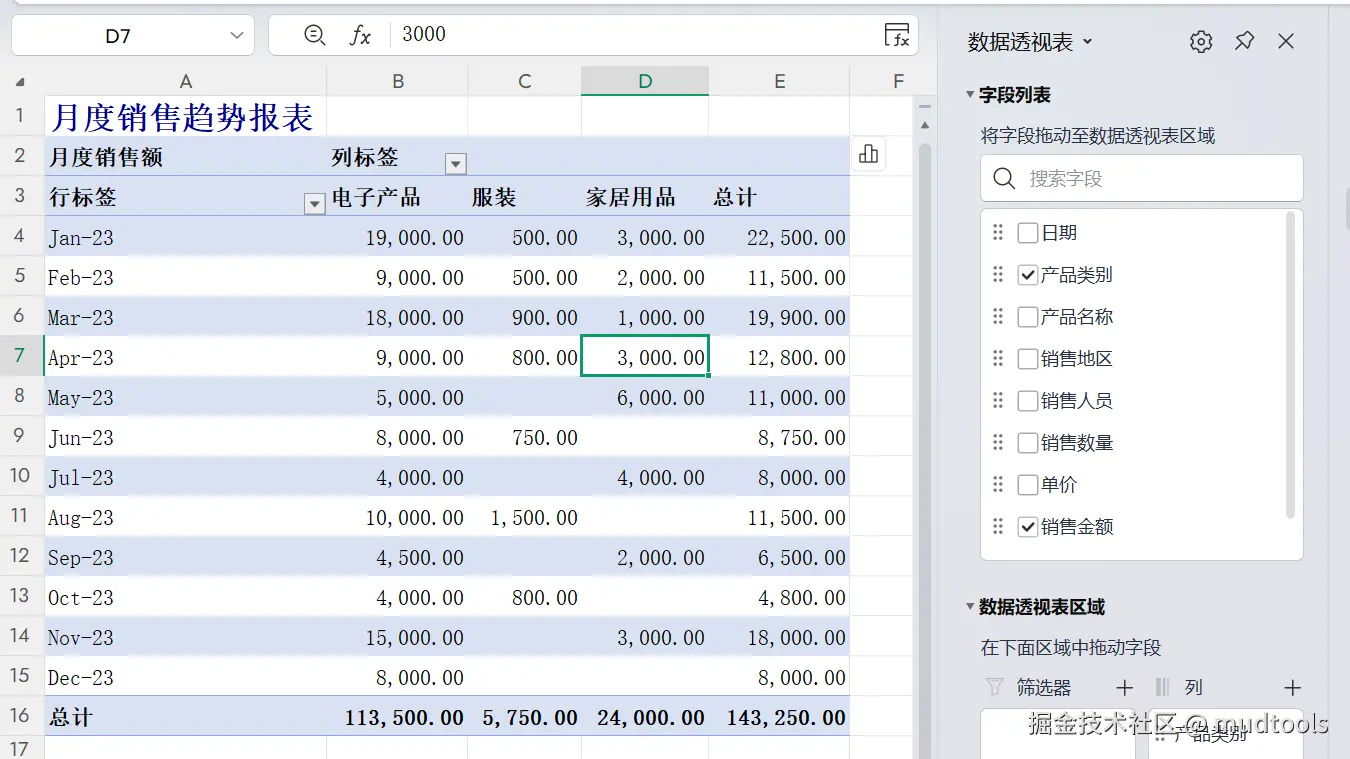Viewport: 1350px width, 759px height.
Task: Open the 数据透视表 panel title dropdown
Action: (1088, 42)
